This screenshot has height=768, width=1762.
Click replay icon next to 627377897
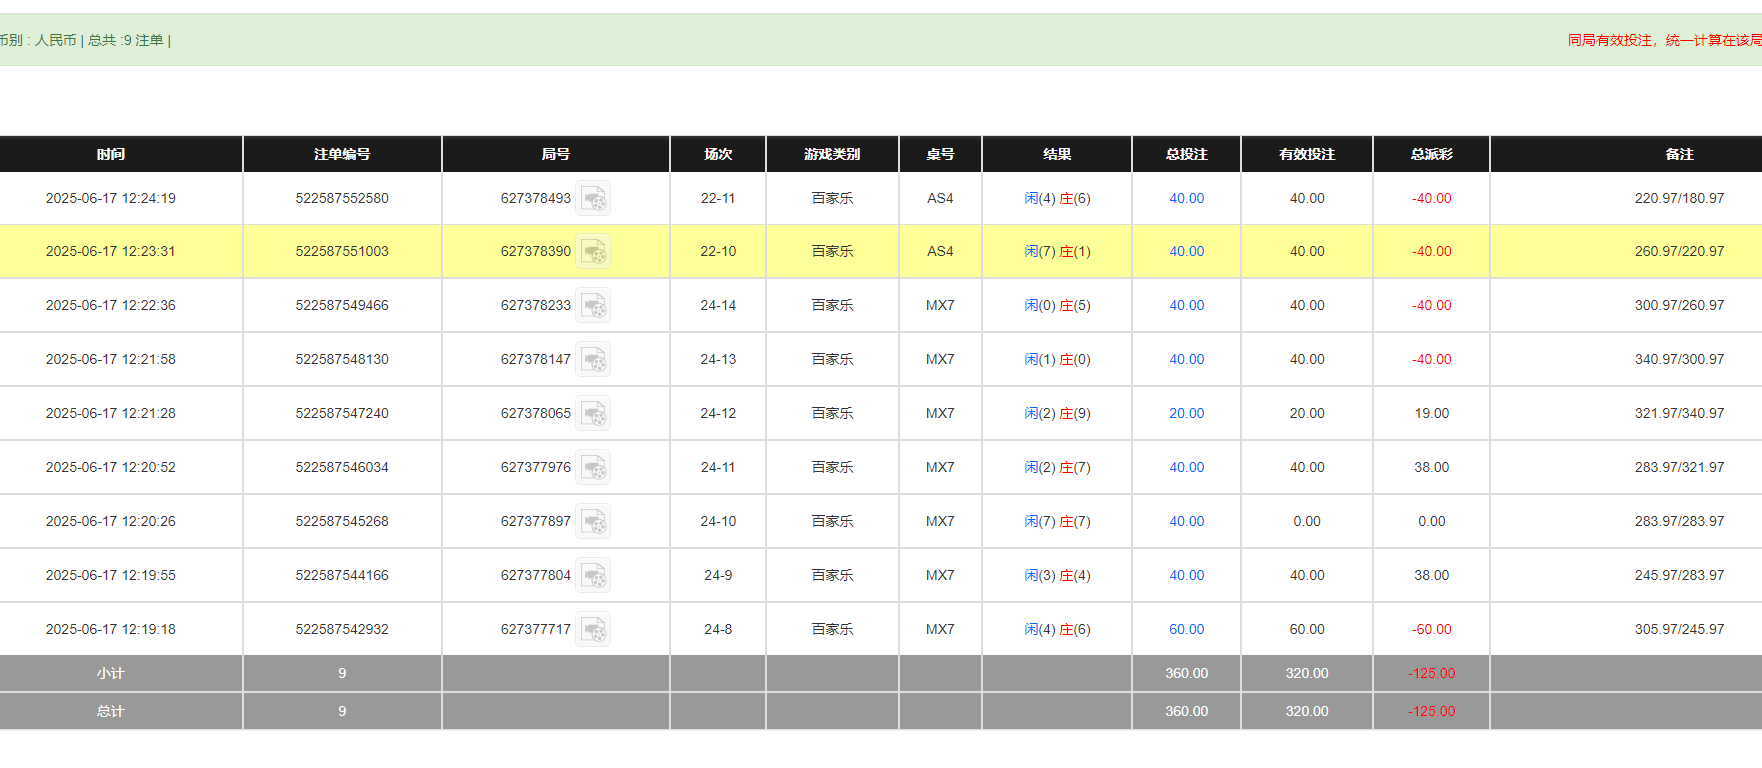point(593,522)
